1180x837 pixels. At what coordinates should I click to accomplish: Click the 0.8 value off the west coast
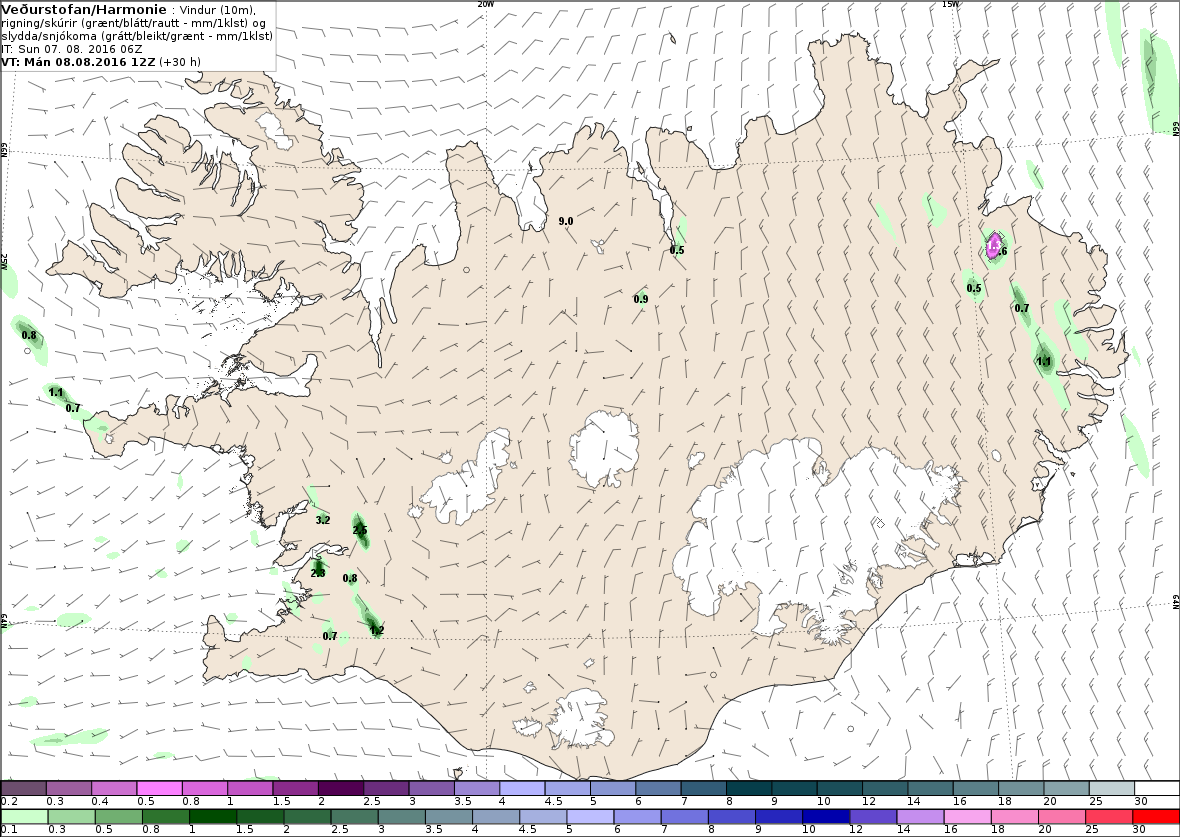tap(29, 336)
